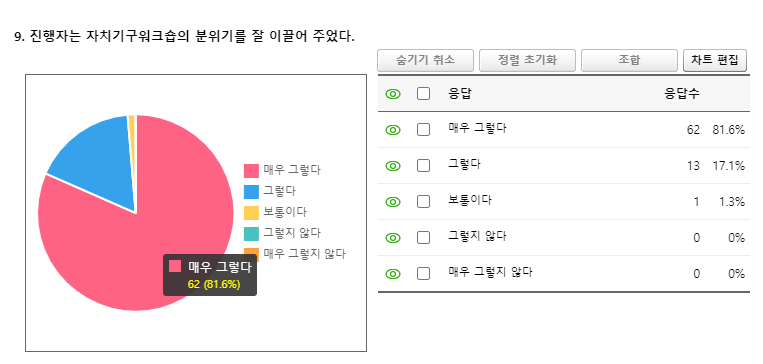Click eye icon for 그렇다 response
The width and height of the screenshot is (763, 364).
[x=393, y=166]
